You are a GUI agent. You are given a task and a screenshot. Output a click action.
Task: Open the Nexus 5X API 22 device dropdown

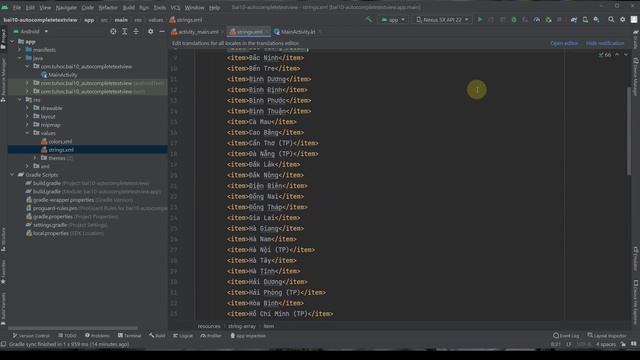point(443,20)
